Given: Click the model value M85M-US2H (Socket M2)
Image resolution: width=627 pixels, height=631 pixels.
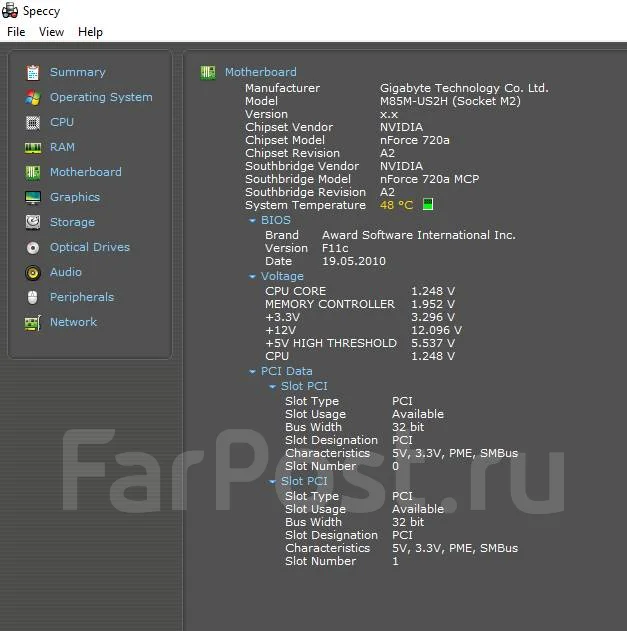Looking at the screenshot, I should click(x=450, y=101).
